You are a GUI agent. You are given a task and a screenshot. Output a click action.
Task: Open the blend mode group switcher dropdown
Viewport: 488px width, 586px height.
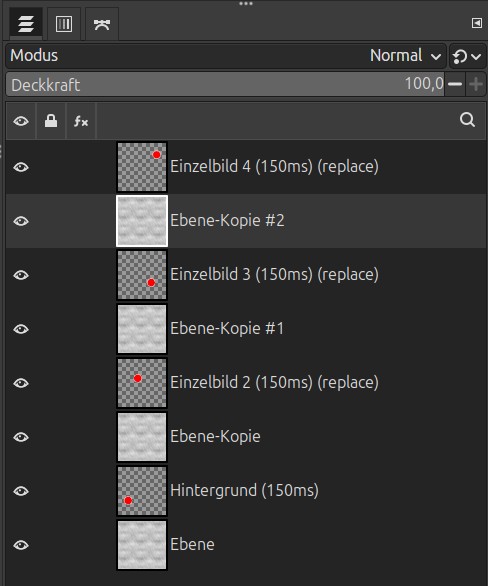[467, 56]
